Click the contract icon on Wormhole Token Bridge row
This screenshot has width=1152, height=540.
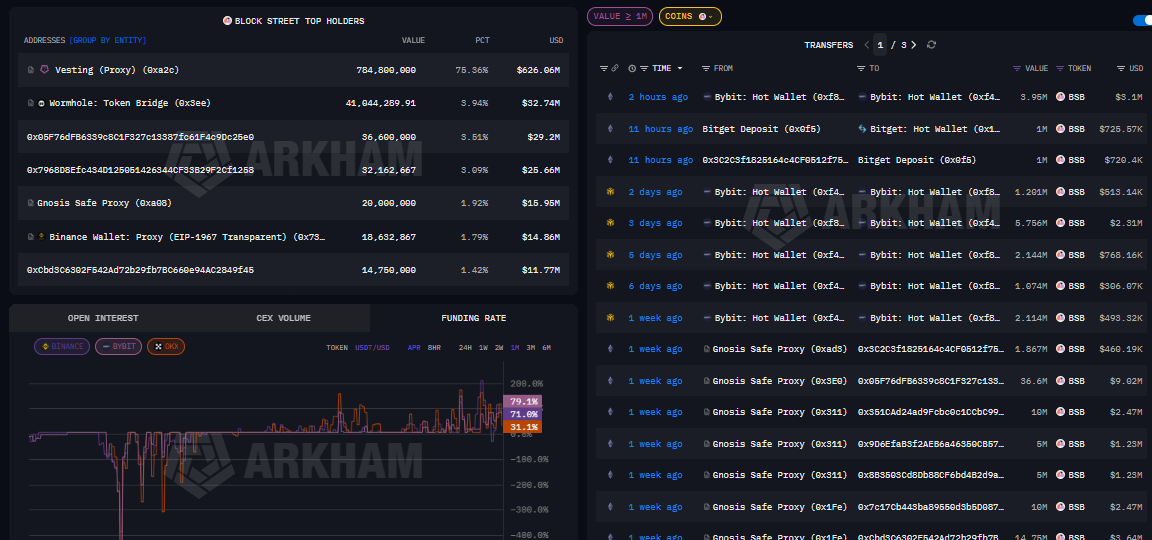30,104
